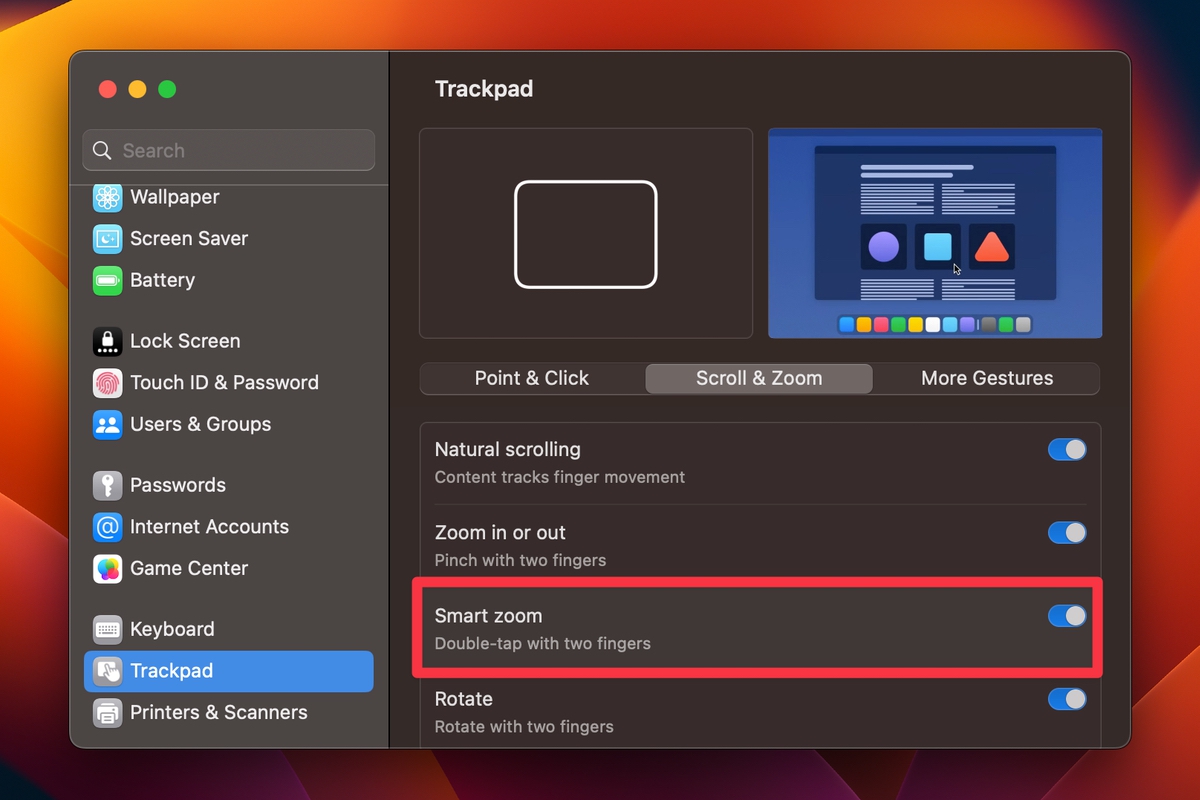Open the Passwords settings pane
The image size is (1200, 800).
(x=179, y=485)
